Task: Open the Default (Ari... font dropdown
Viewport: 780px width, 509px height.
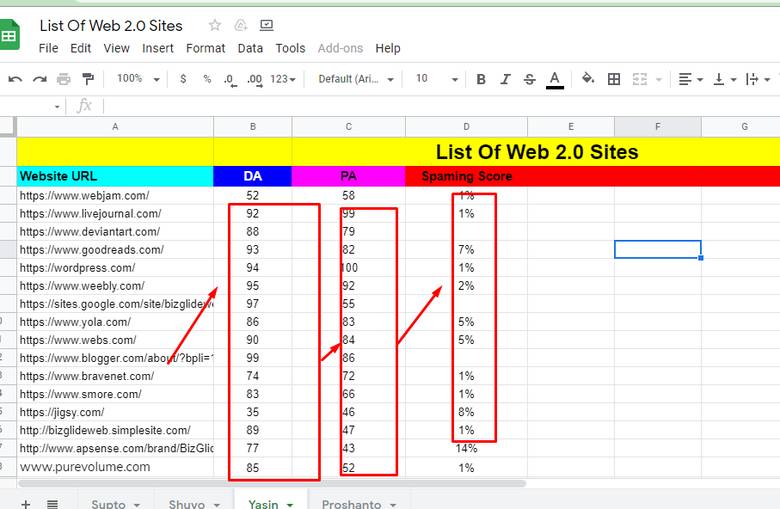Action: tap(356, 79)
